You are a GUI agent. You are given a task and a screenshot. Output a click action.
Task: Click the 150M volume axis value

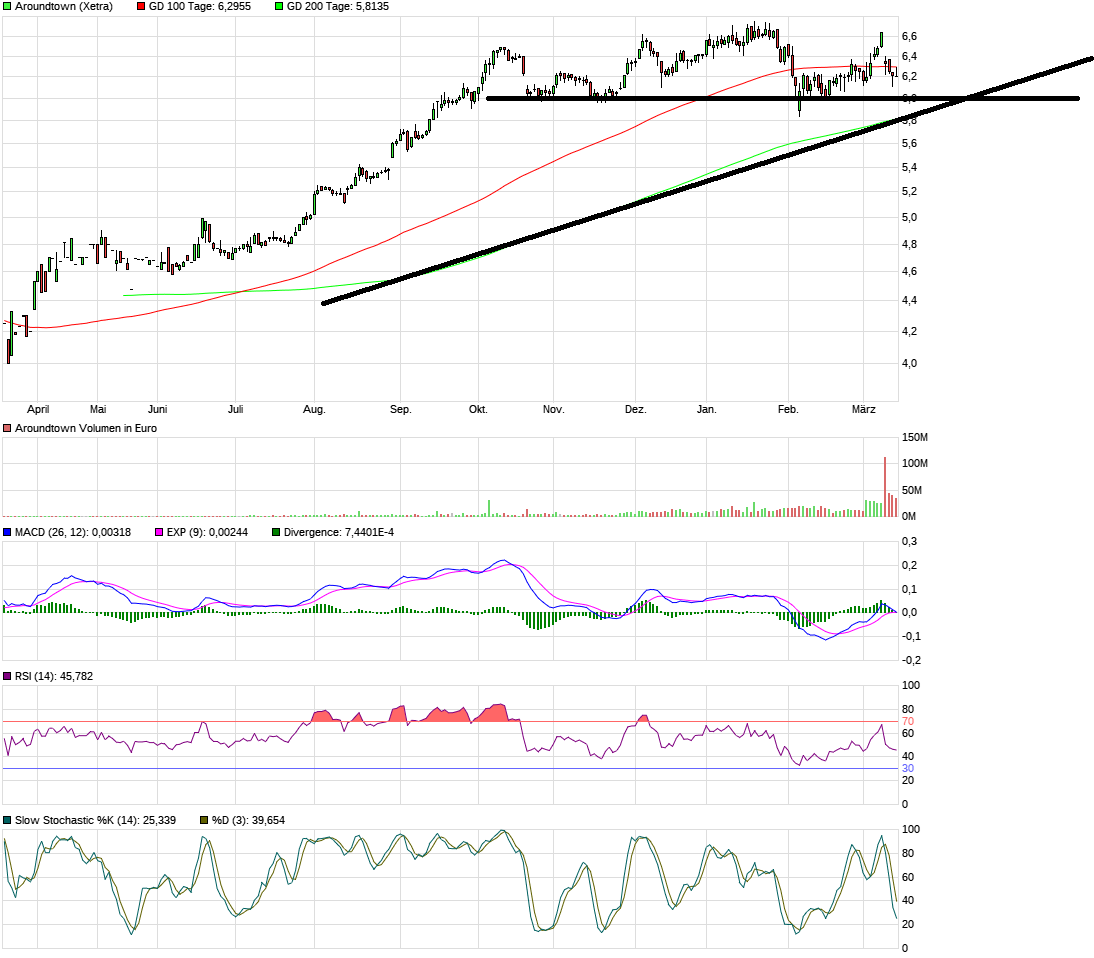(x=915, y=437)
